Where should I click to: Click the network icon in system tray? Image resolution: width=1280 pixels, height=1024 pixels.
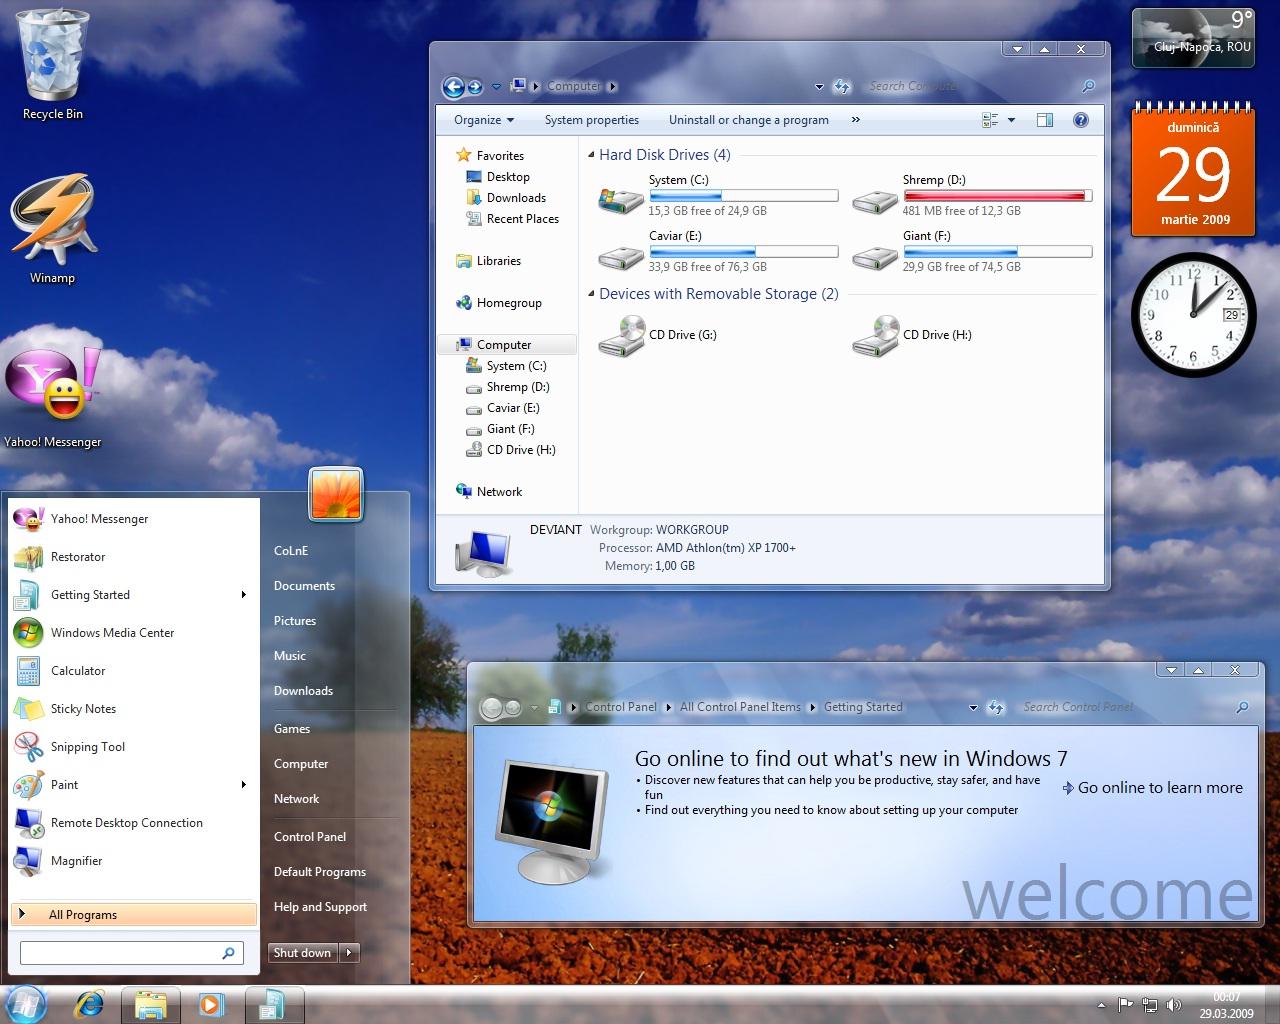pos(1150,1005)
